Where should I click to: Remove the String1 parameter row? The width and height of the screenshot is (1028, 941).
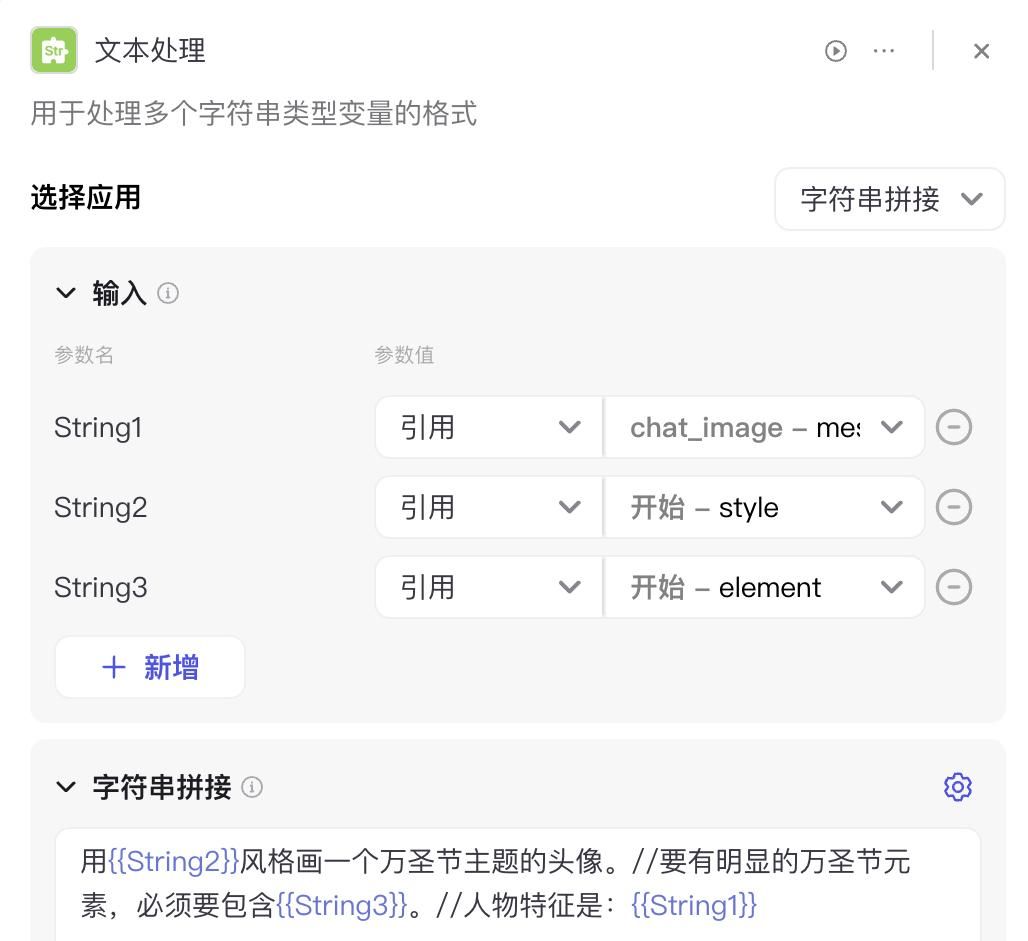(x=954, y=428)
